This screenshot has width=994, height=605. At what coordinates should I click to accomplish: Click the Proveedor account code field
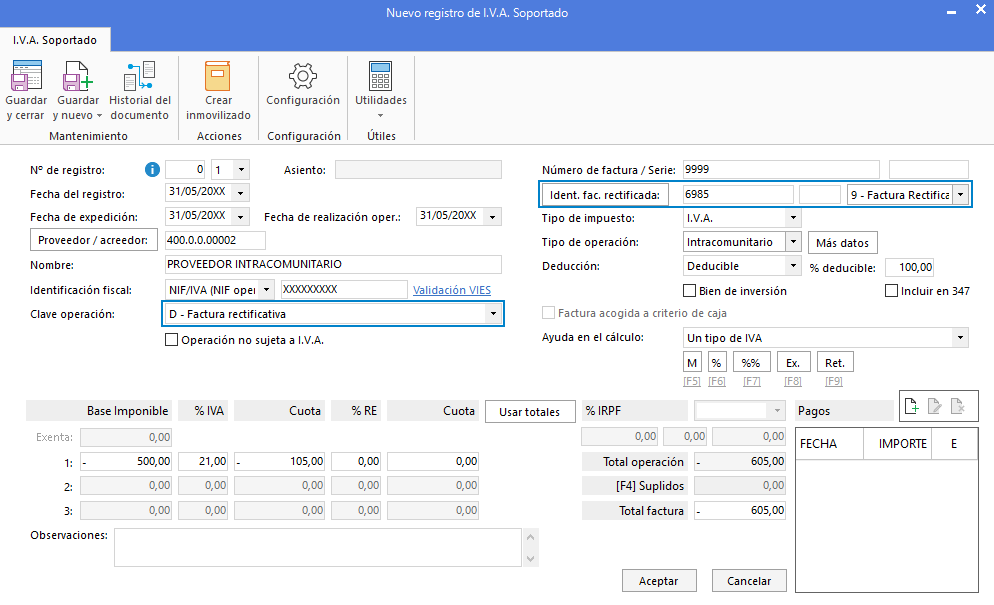click(215, 240)
